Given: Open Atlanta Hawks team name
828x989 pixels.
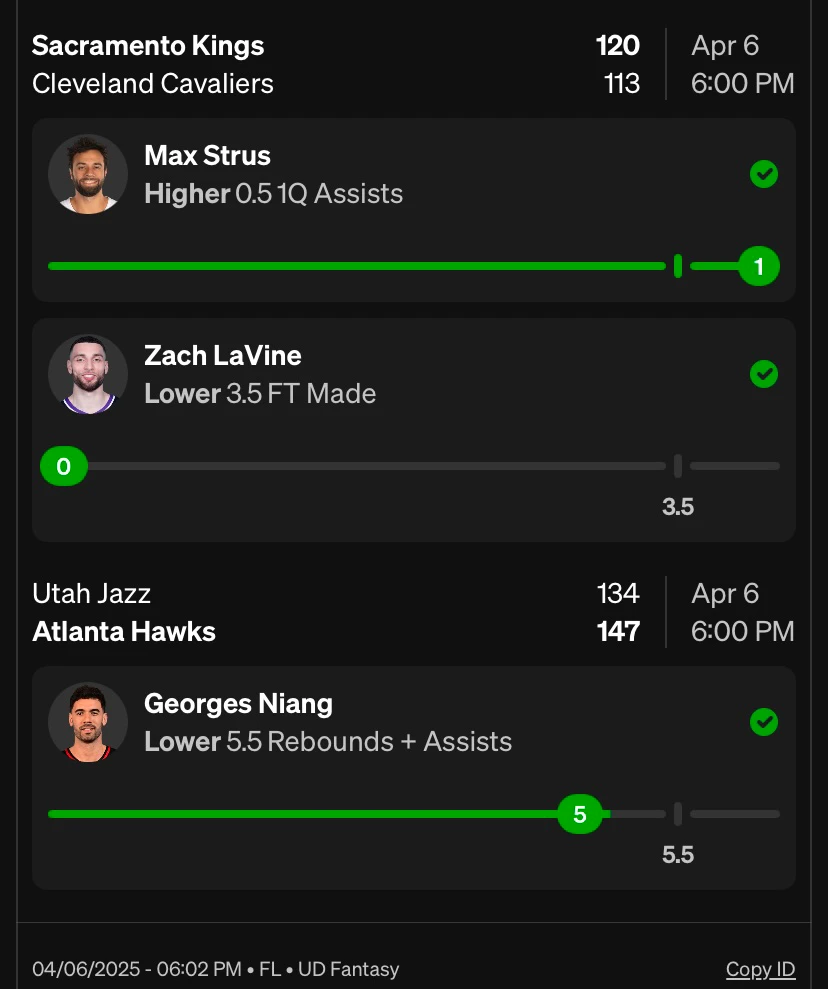Looking at the screenshot, I should 124,632.
